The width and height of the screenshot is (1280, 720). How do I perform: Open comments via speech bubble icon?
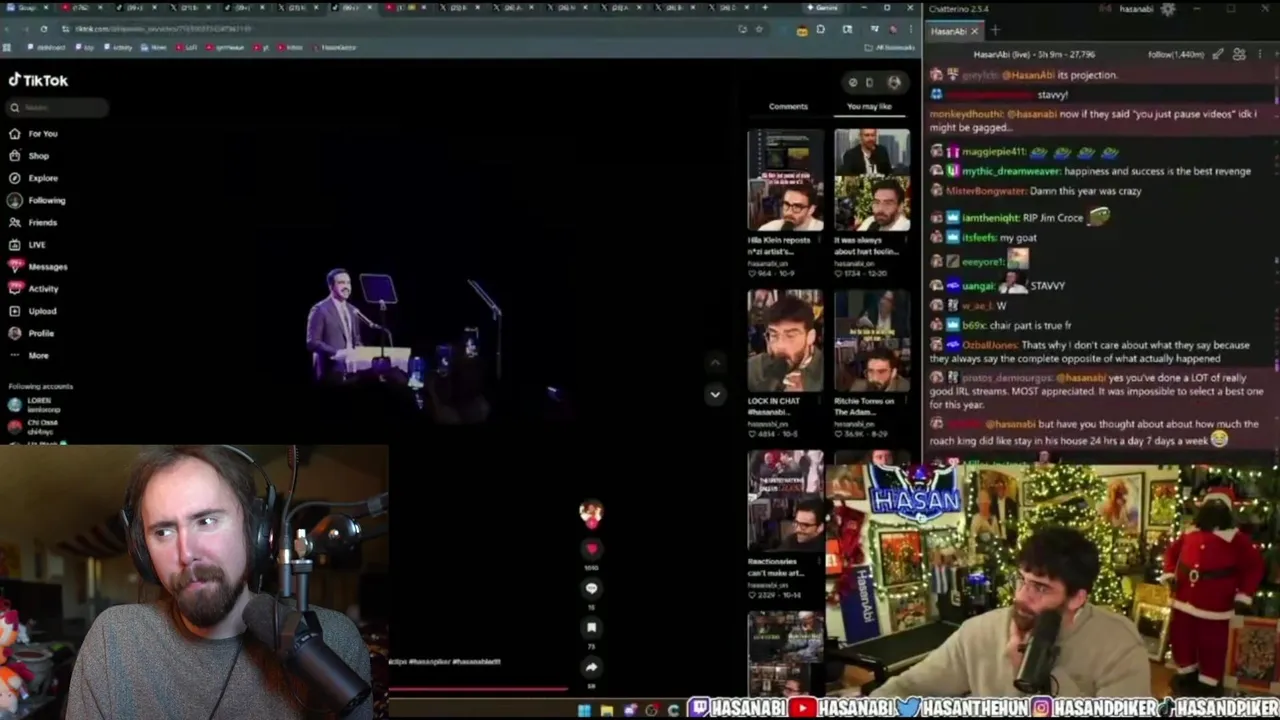[x=591, y=589]
